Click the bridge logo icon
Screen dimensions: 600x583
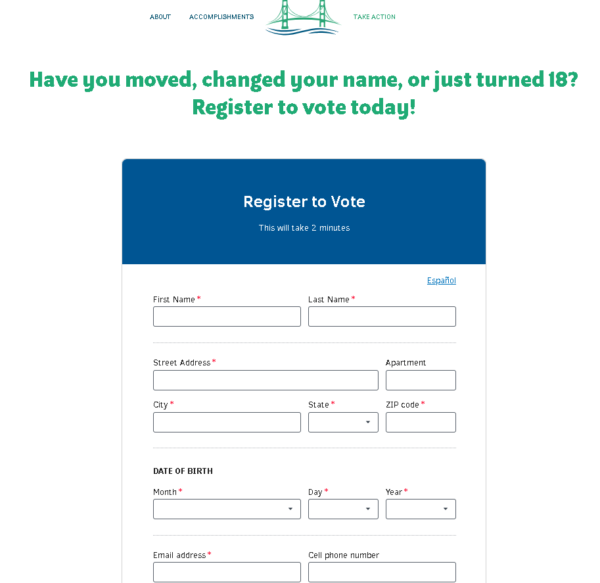pos(302,17)
